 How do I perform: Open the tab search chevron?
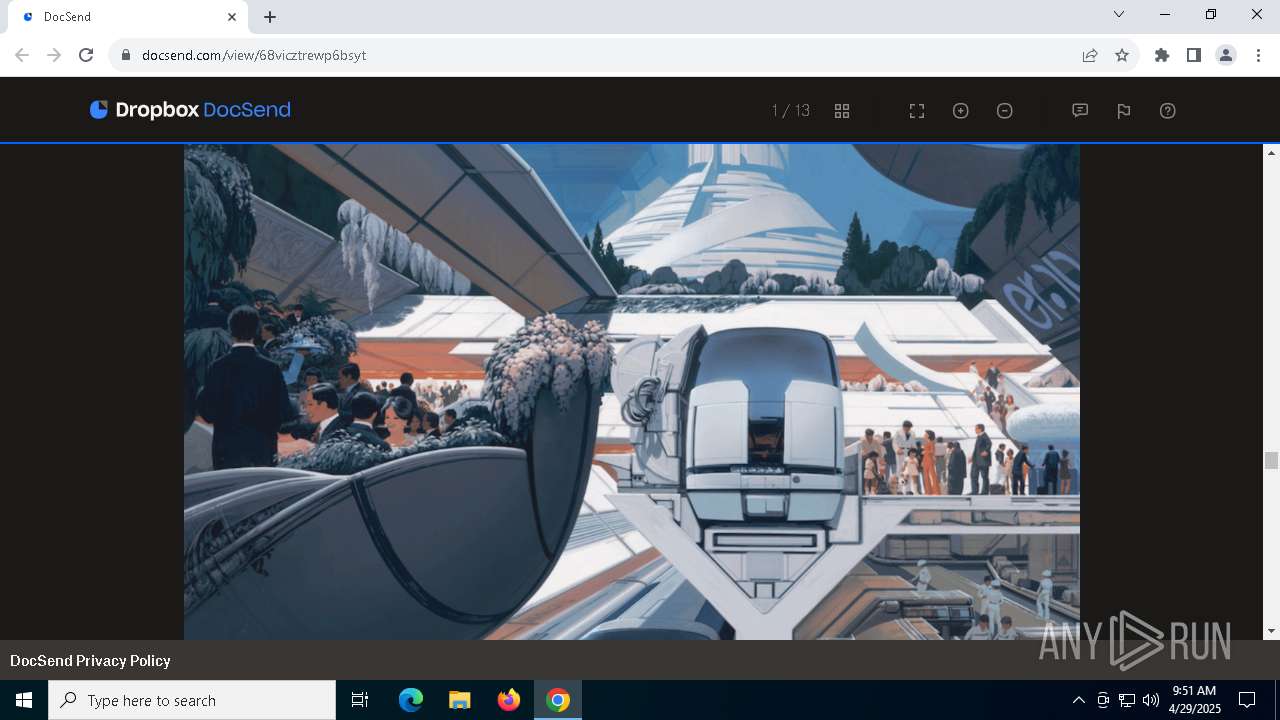tap(1119, 15)
